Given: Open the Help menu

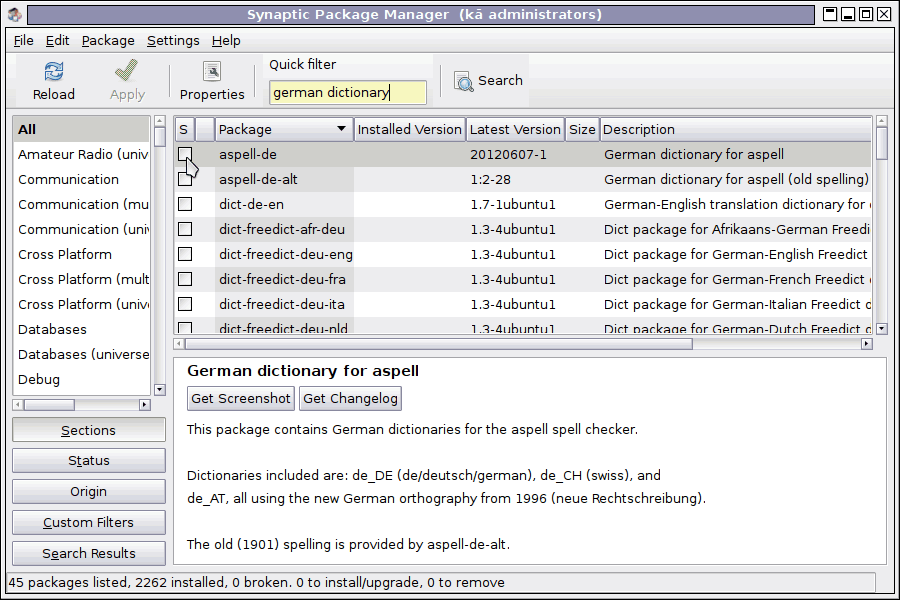Looking at the screenshot, I should tap(226, 41).
